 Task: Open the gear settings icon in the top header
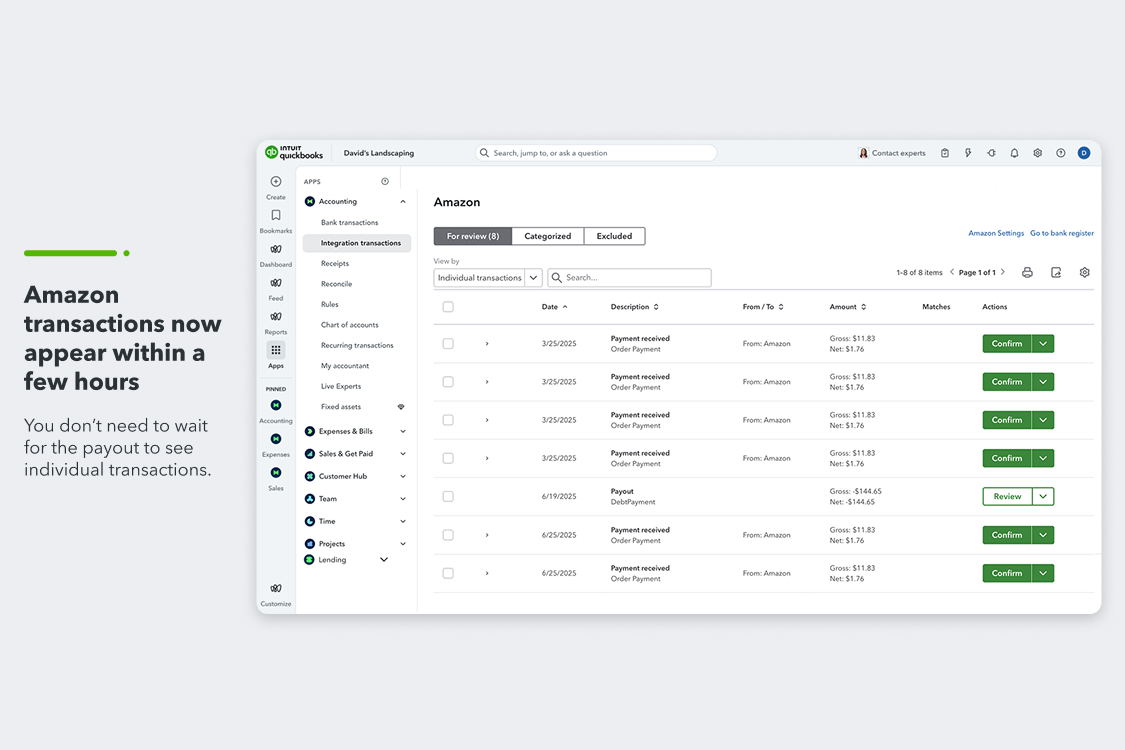click(x=1037, y=153)
